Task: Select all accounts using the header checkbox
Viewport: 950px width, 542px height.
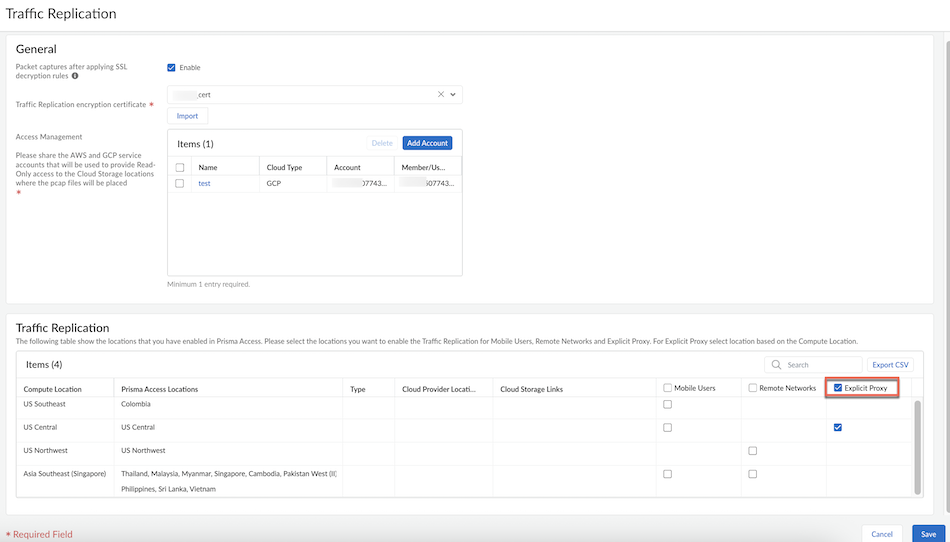Action: point(180,167)
